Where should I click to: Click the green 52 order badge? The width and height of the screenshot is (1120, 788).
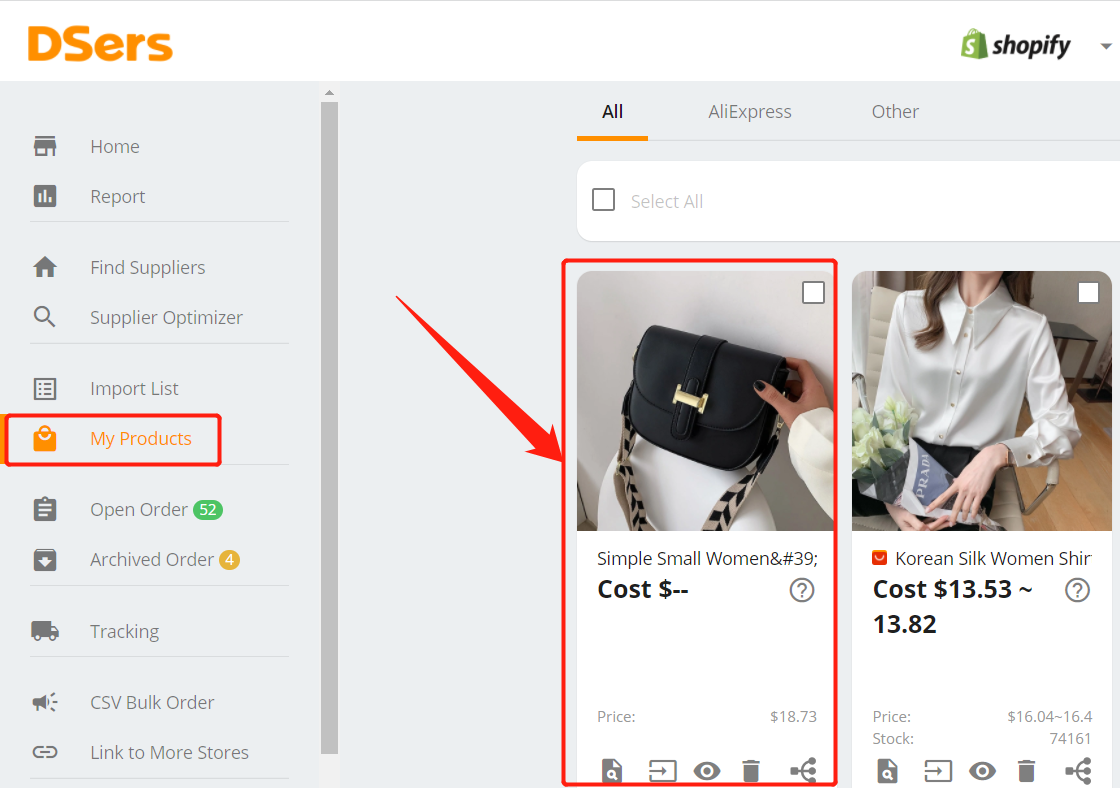point(208,509)
